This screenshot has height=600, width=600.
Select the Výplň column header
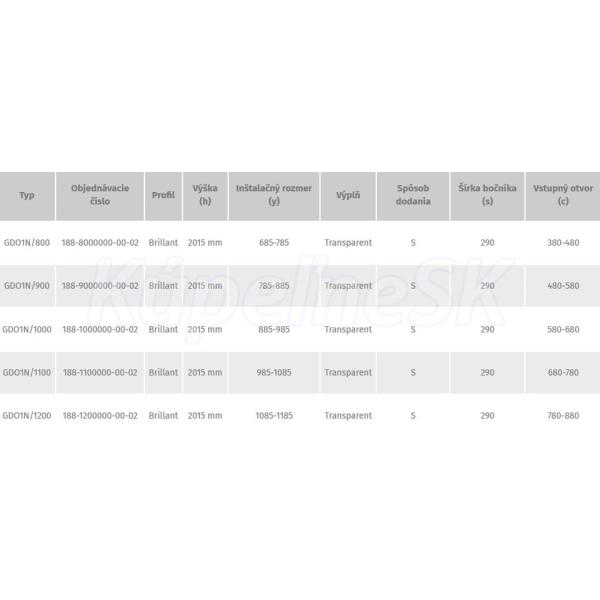348,196
